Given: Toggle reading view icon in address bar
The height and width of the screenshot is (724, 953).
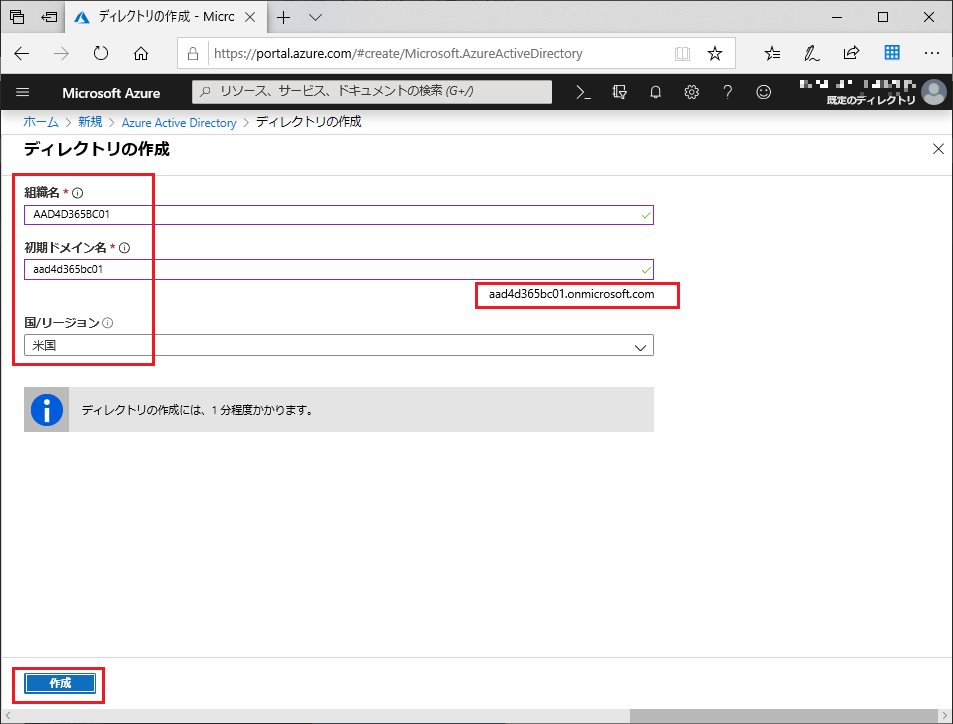Looking at the screenshot, I should [x=683, y=53].
